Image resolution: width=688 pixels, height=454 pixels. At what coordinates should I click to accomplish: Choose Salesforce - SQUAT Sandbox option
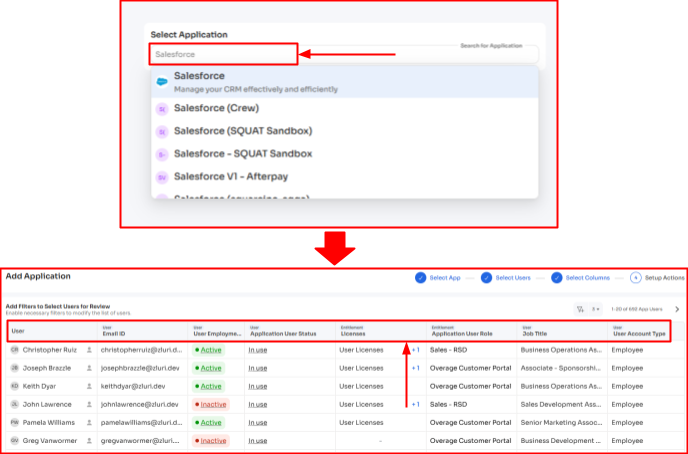click(344, 154)
